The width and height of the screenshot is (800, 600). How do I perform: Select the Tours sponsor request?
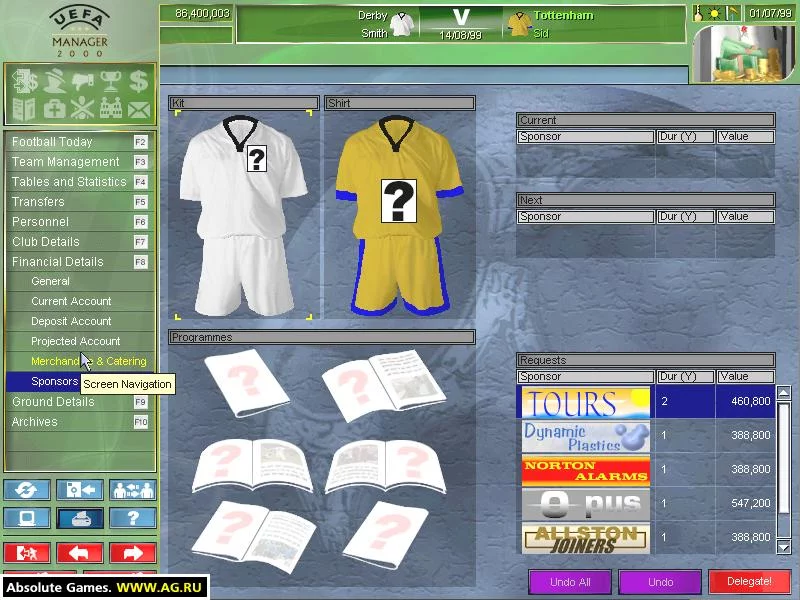pos(646,402)
